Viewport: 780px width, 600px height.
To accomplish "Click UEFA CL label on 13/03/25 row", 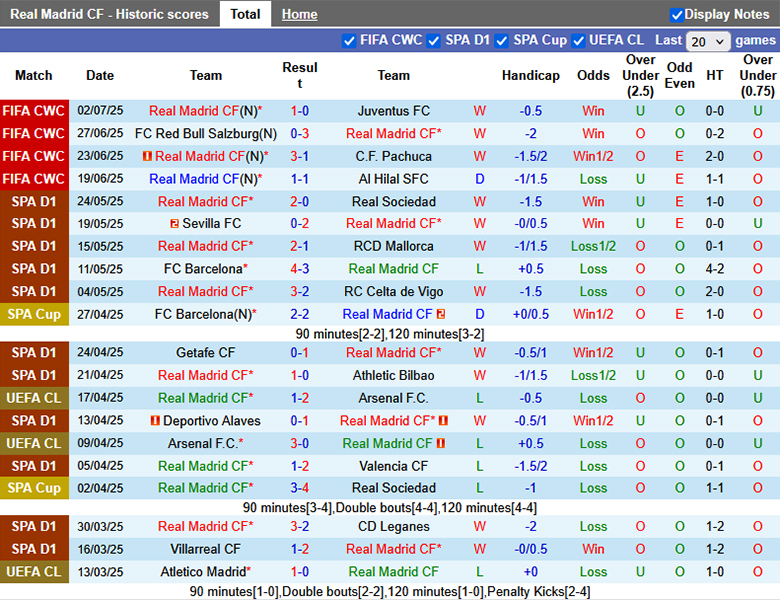I will (x=34, y=572).
